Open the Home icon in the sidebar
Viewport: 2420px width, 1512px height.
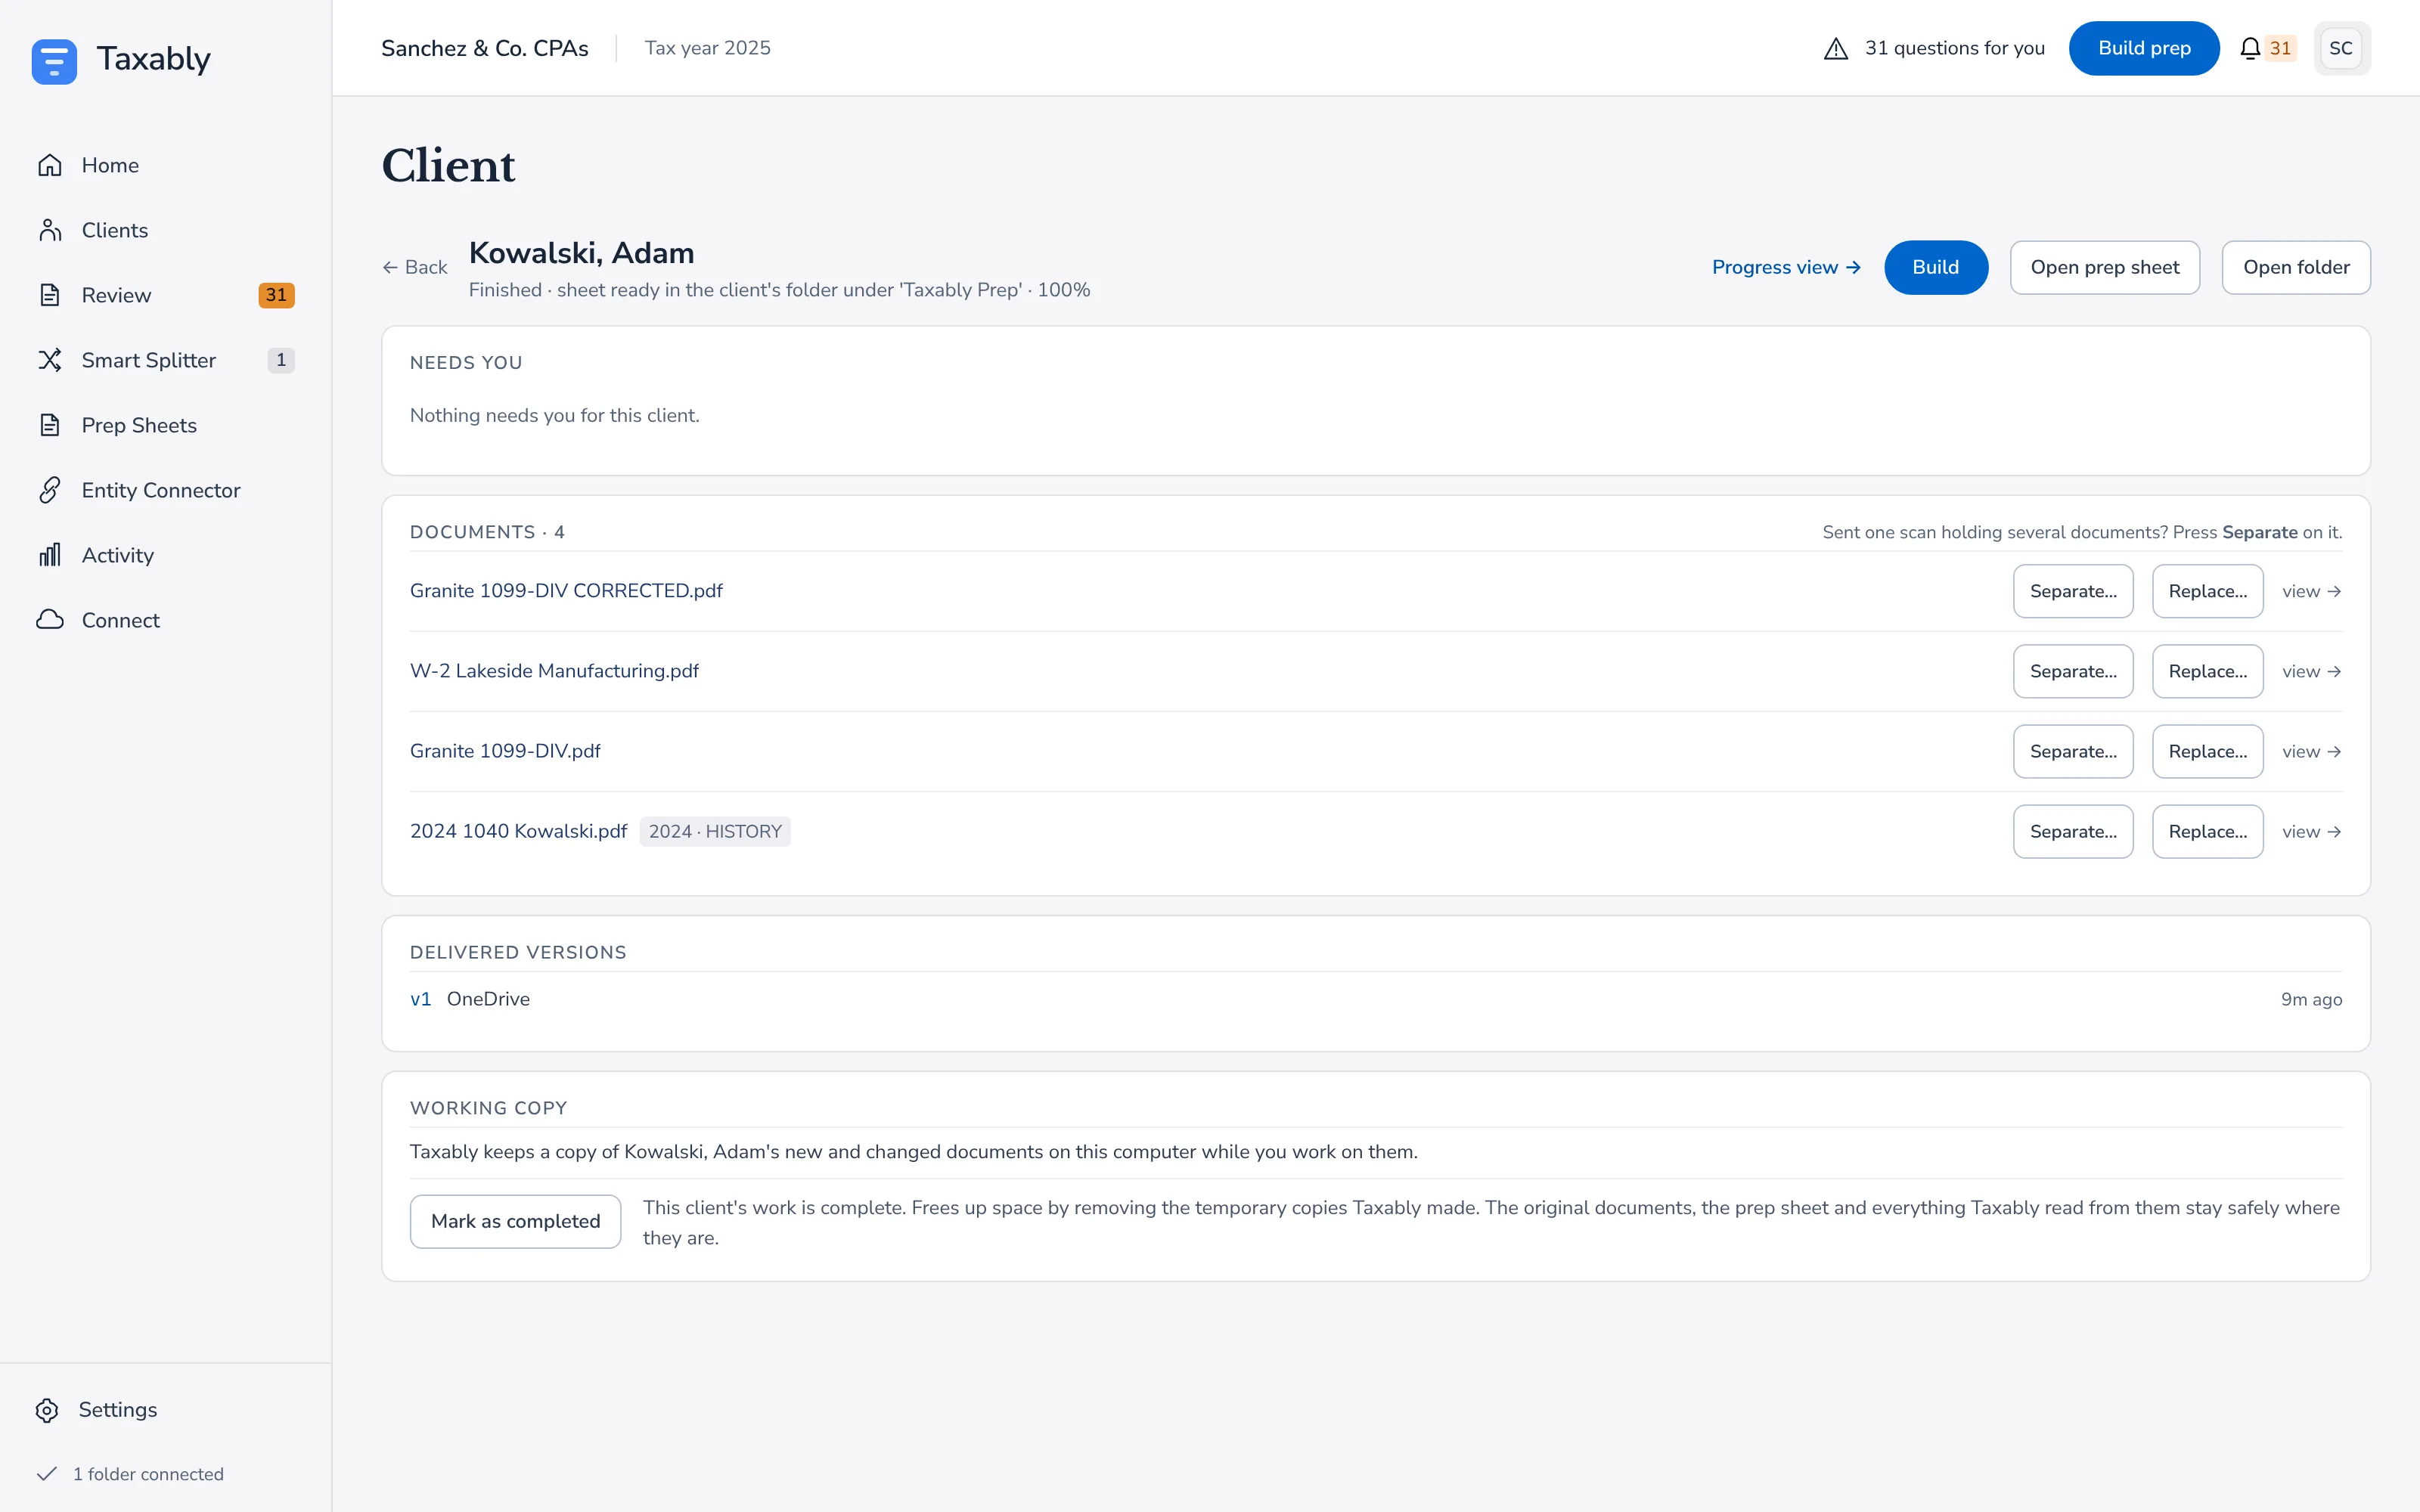(x=50, y=165)
